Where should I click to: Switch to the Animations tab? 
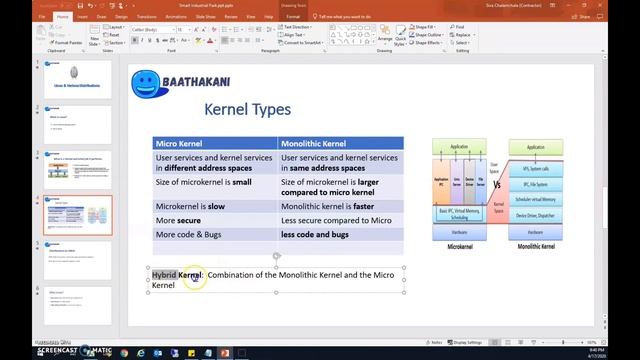[176, 17]
